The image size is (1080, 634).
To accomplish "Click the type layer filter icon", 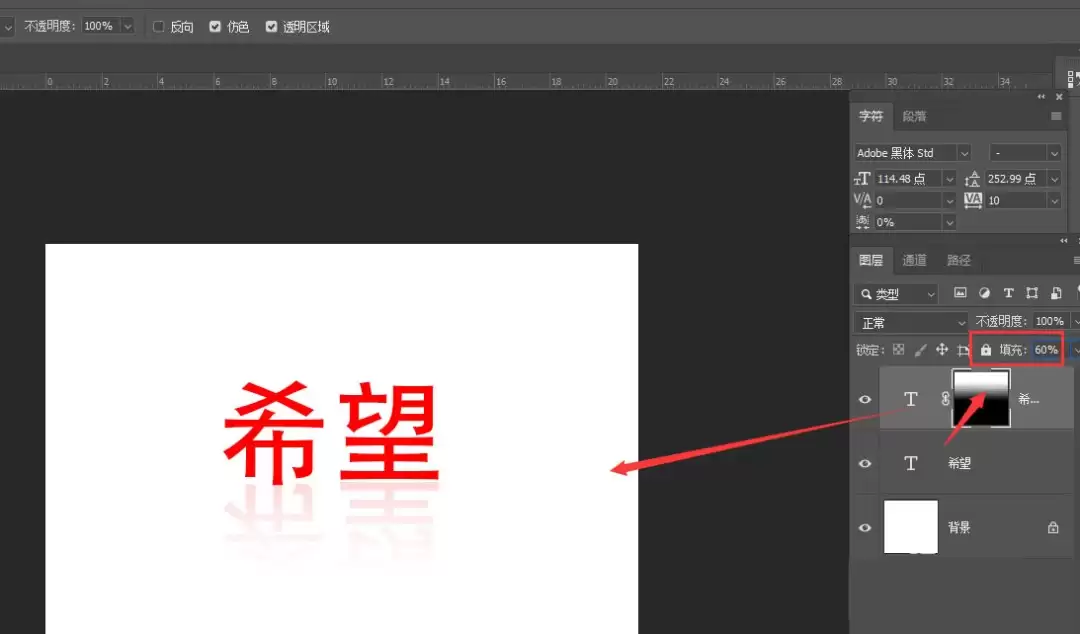I will click(1008, 293).
